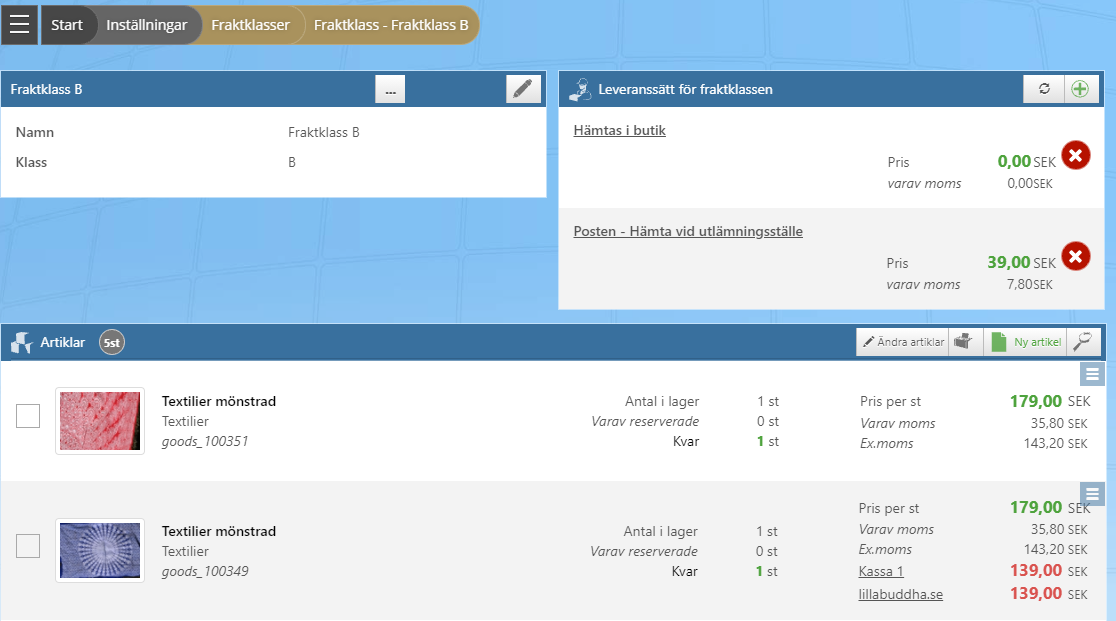This screenshot has height=621, width=1116.
Task: Go to the Start breadcrumb
Action: 67,25
